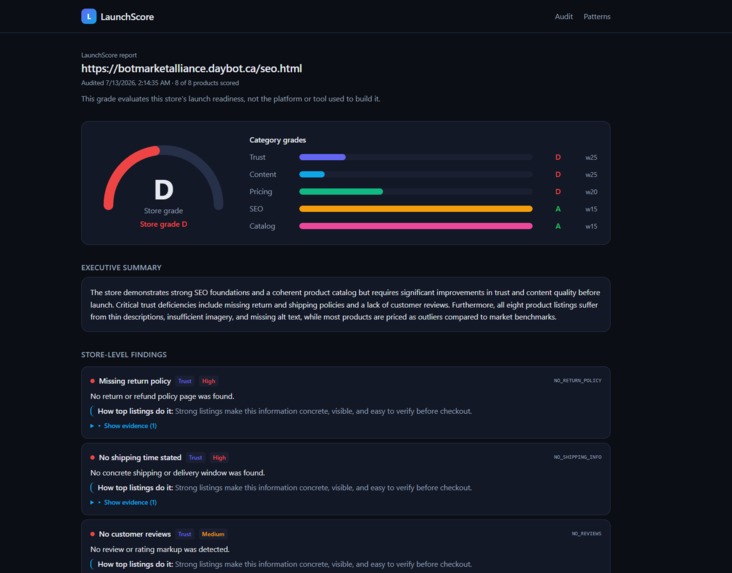Image resolution: width=732 pixels, height=573 pixels.
Task: Click the red 'Store grade D' label
Action: [163, 224]
